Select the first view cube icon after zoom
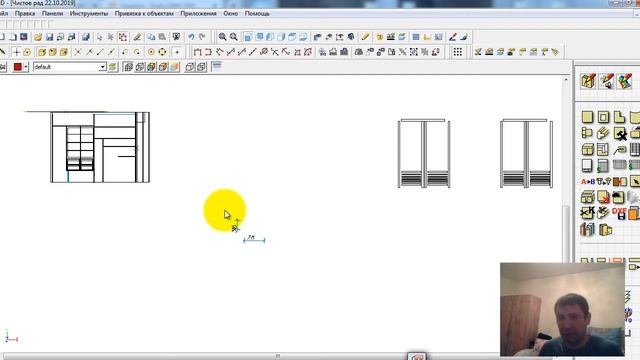Viewport: 640px width, 360px height. (248, 37)
